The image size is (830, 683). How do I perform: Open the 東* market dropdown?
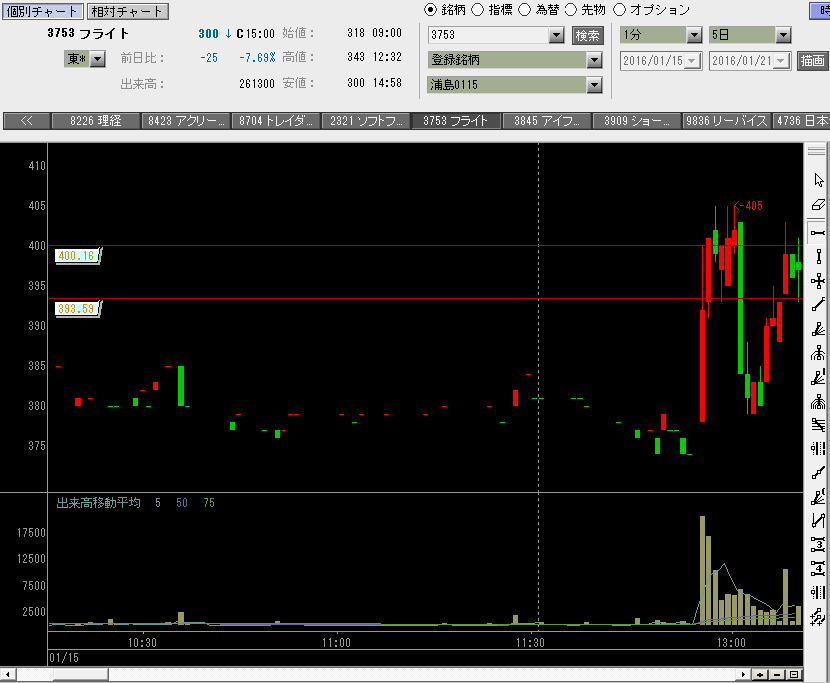(x=97, y=59)
